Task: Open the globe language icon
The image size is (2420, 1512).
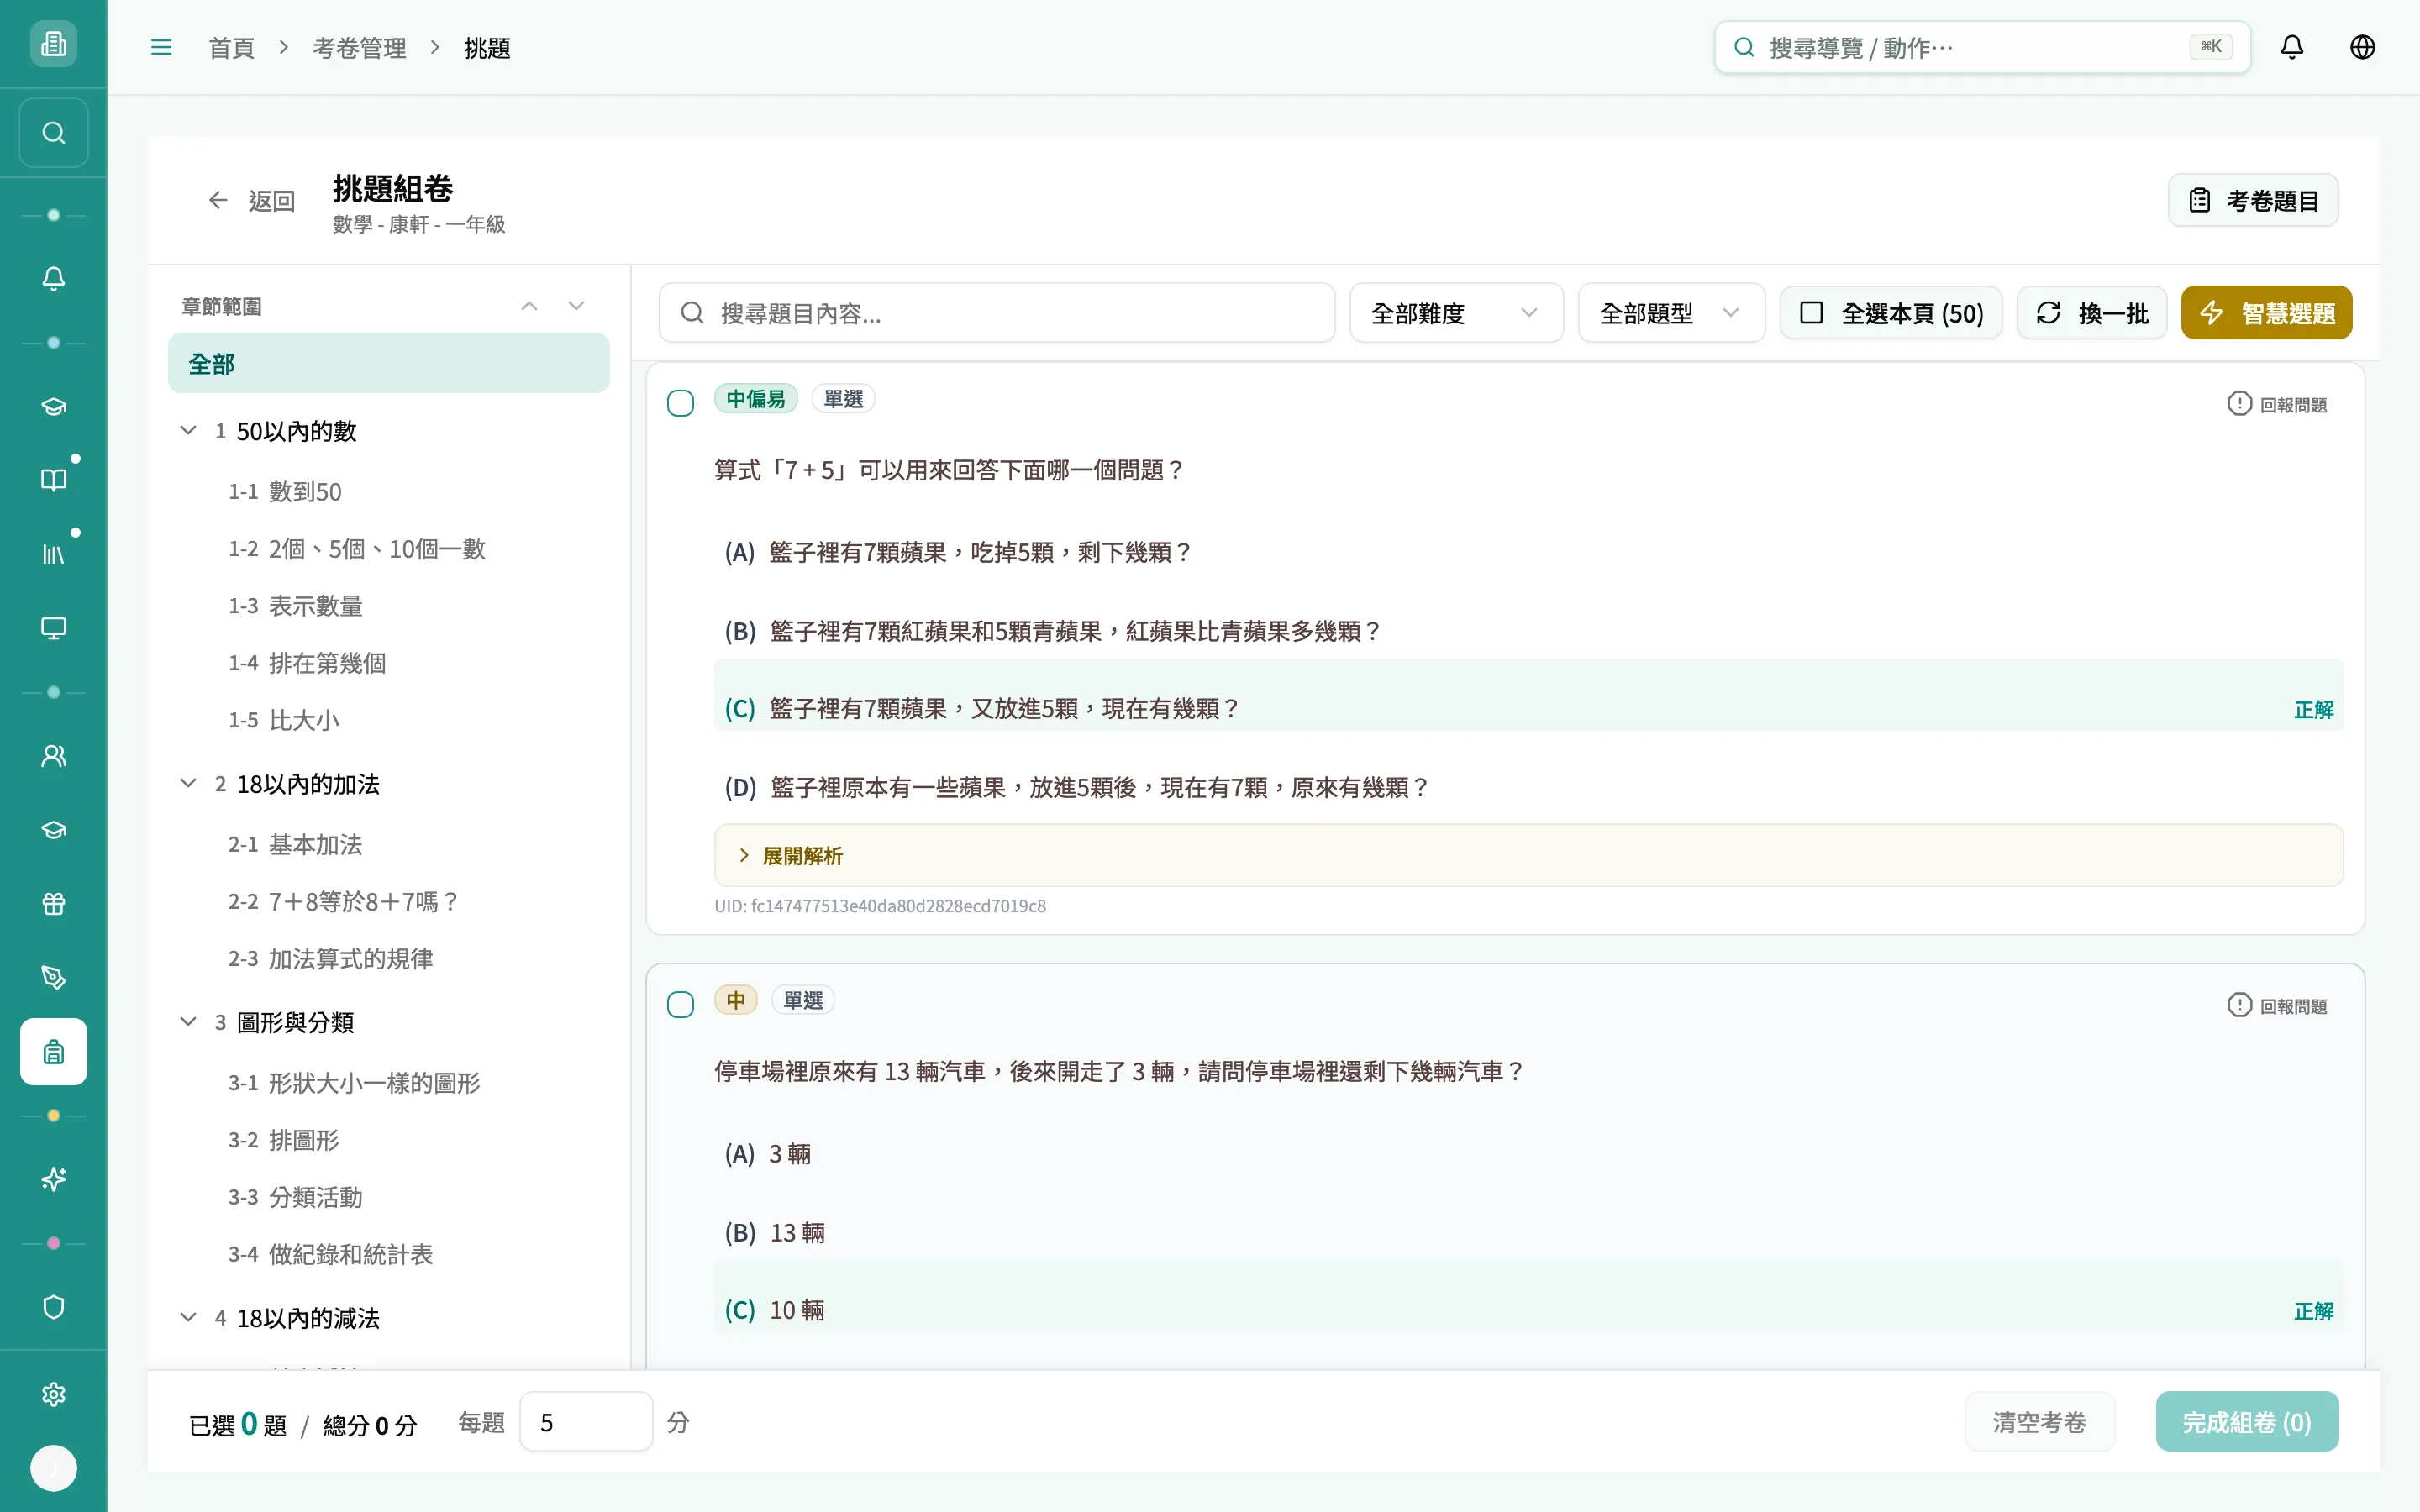Action: click(2362, 47)
